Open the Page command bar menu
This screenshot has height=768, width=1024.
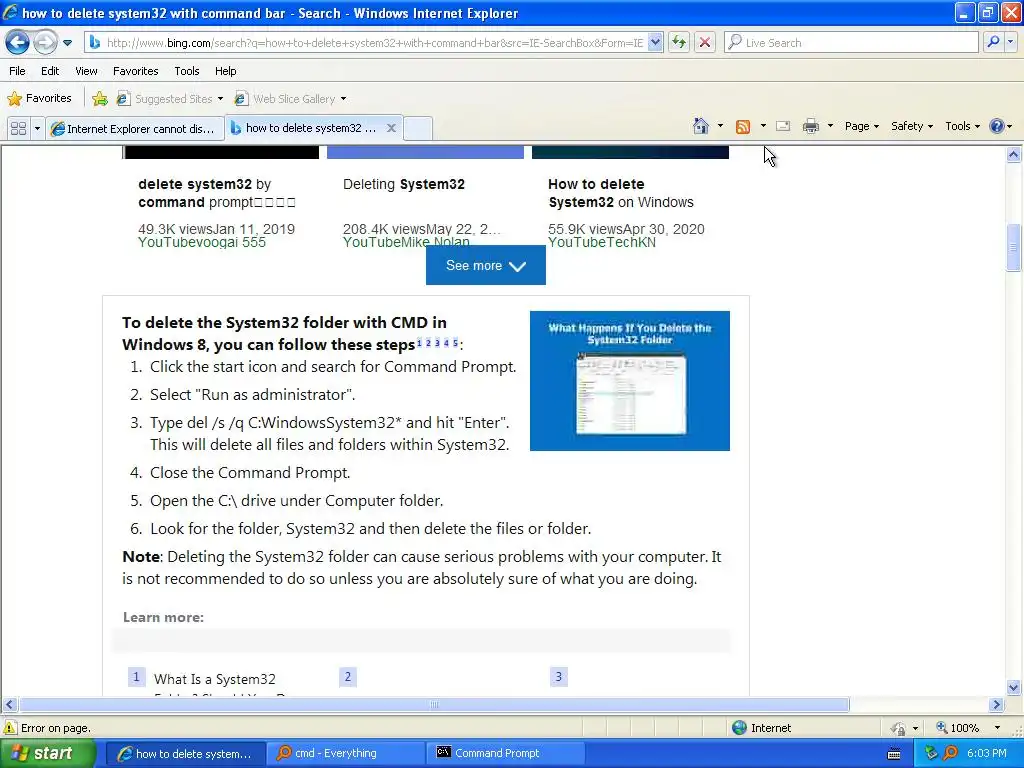(861, 126)
